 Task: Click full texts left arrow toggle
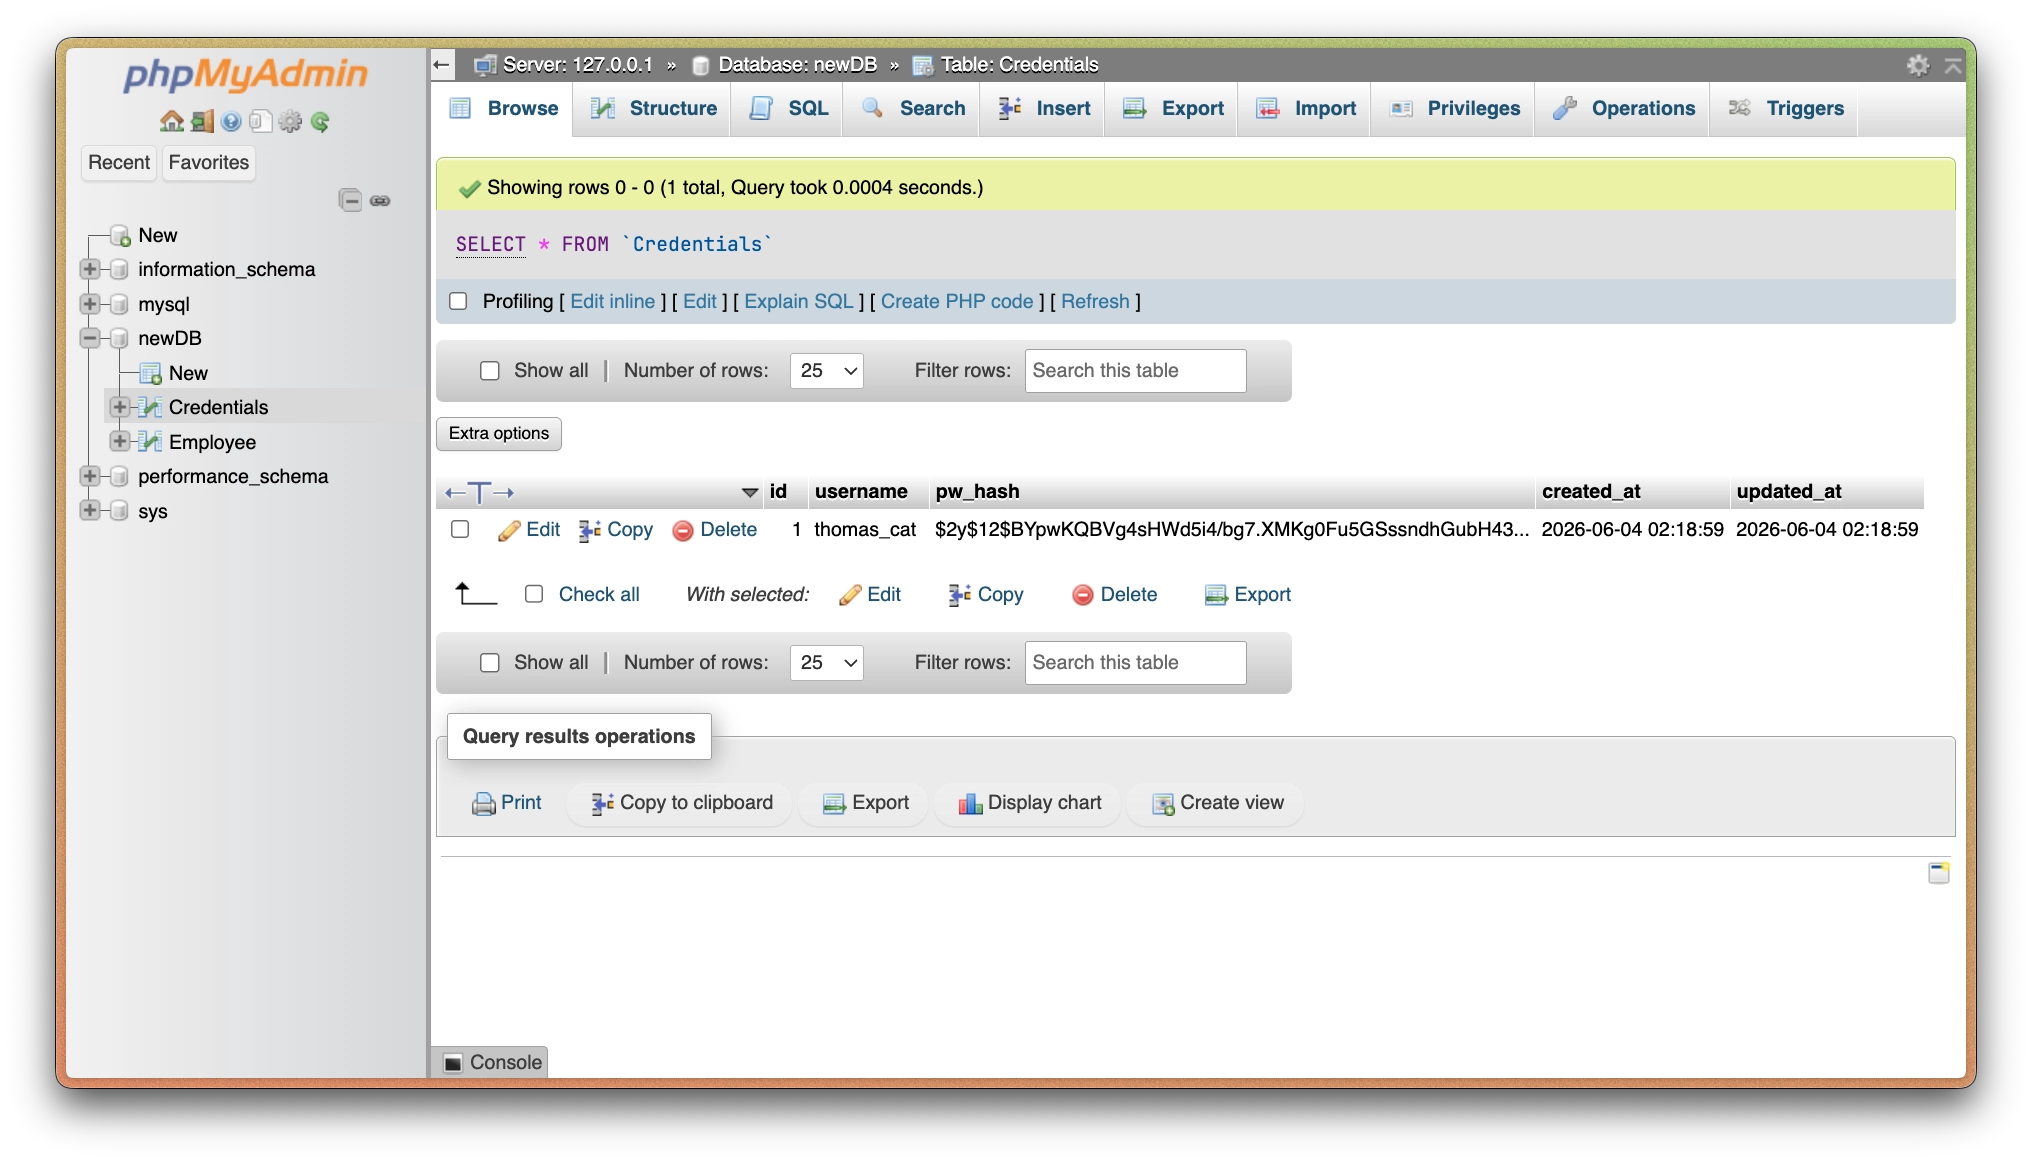455,493
